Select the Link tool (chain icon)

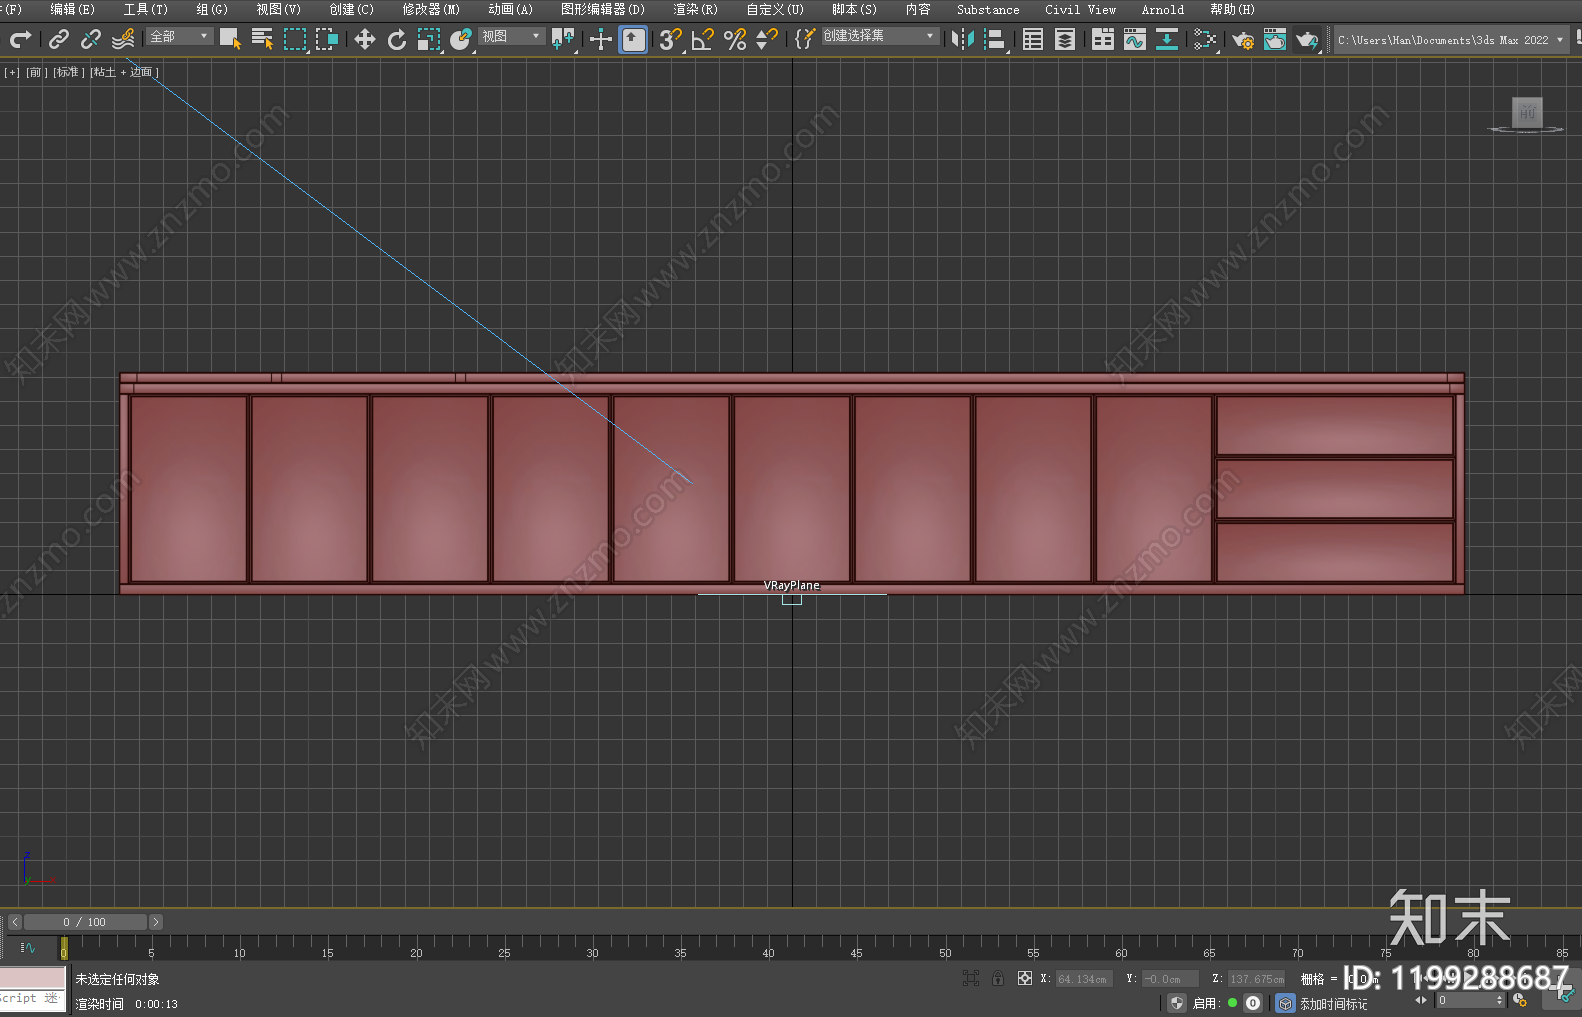(x=59, y=39)
